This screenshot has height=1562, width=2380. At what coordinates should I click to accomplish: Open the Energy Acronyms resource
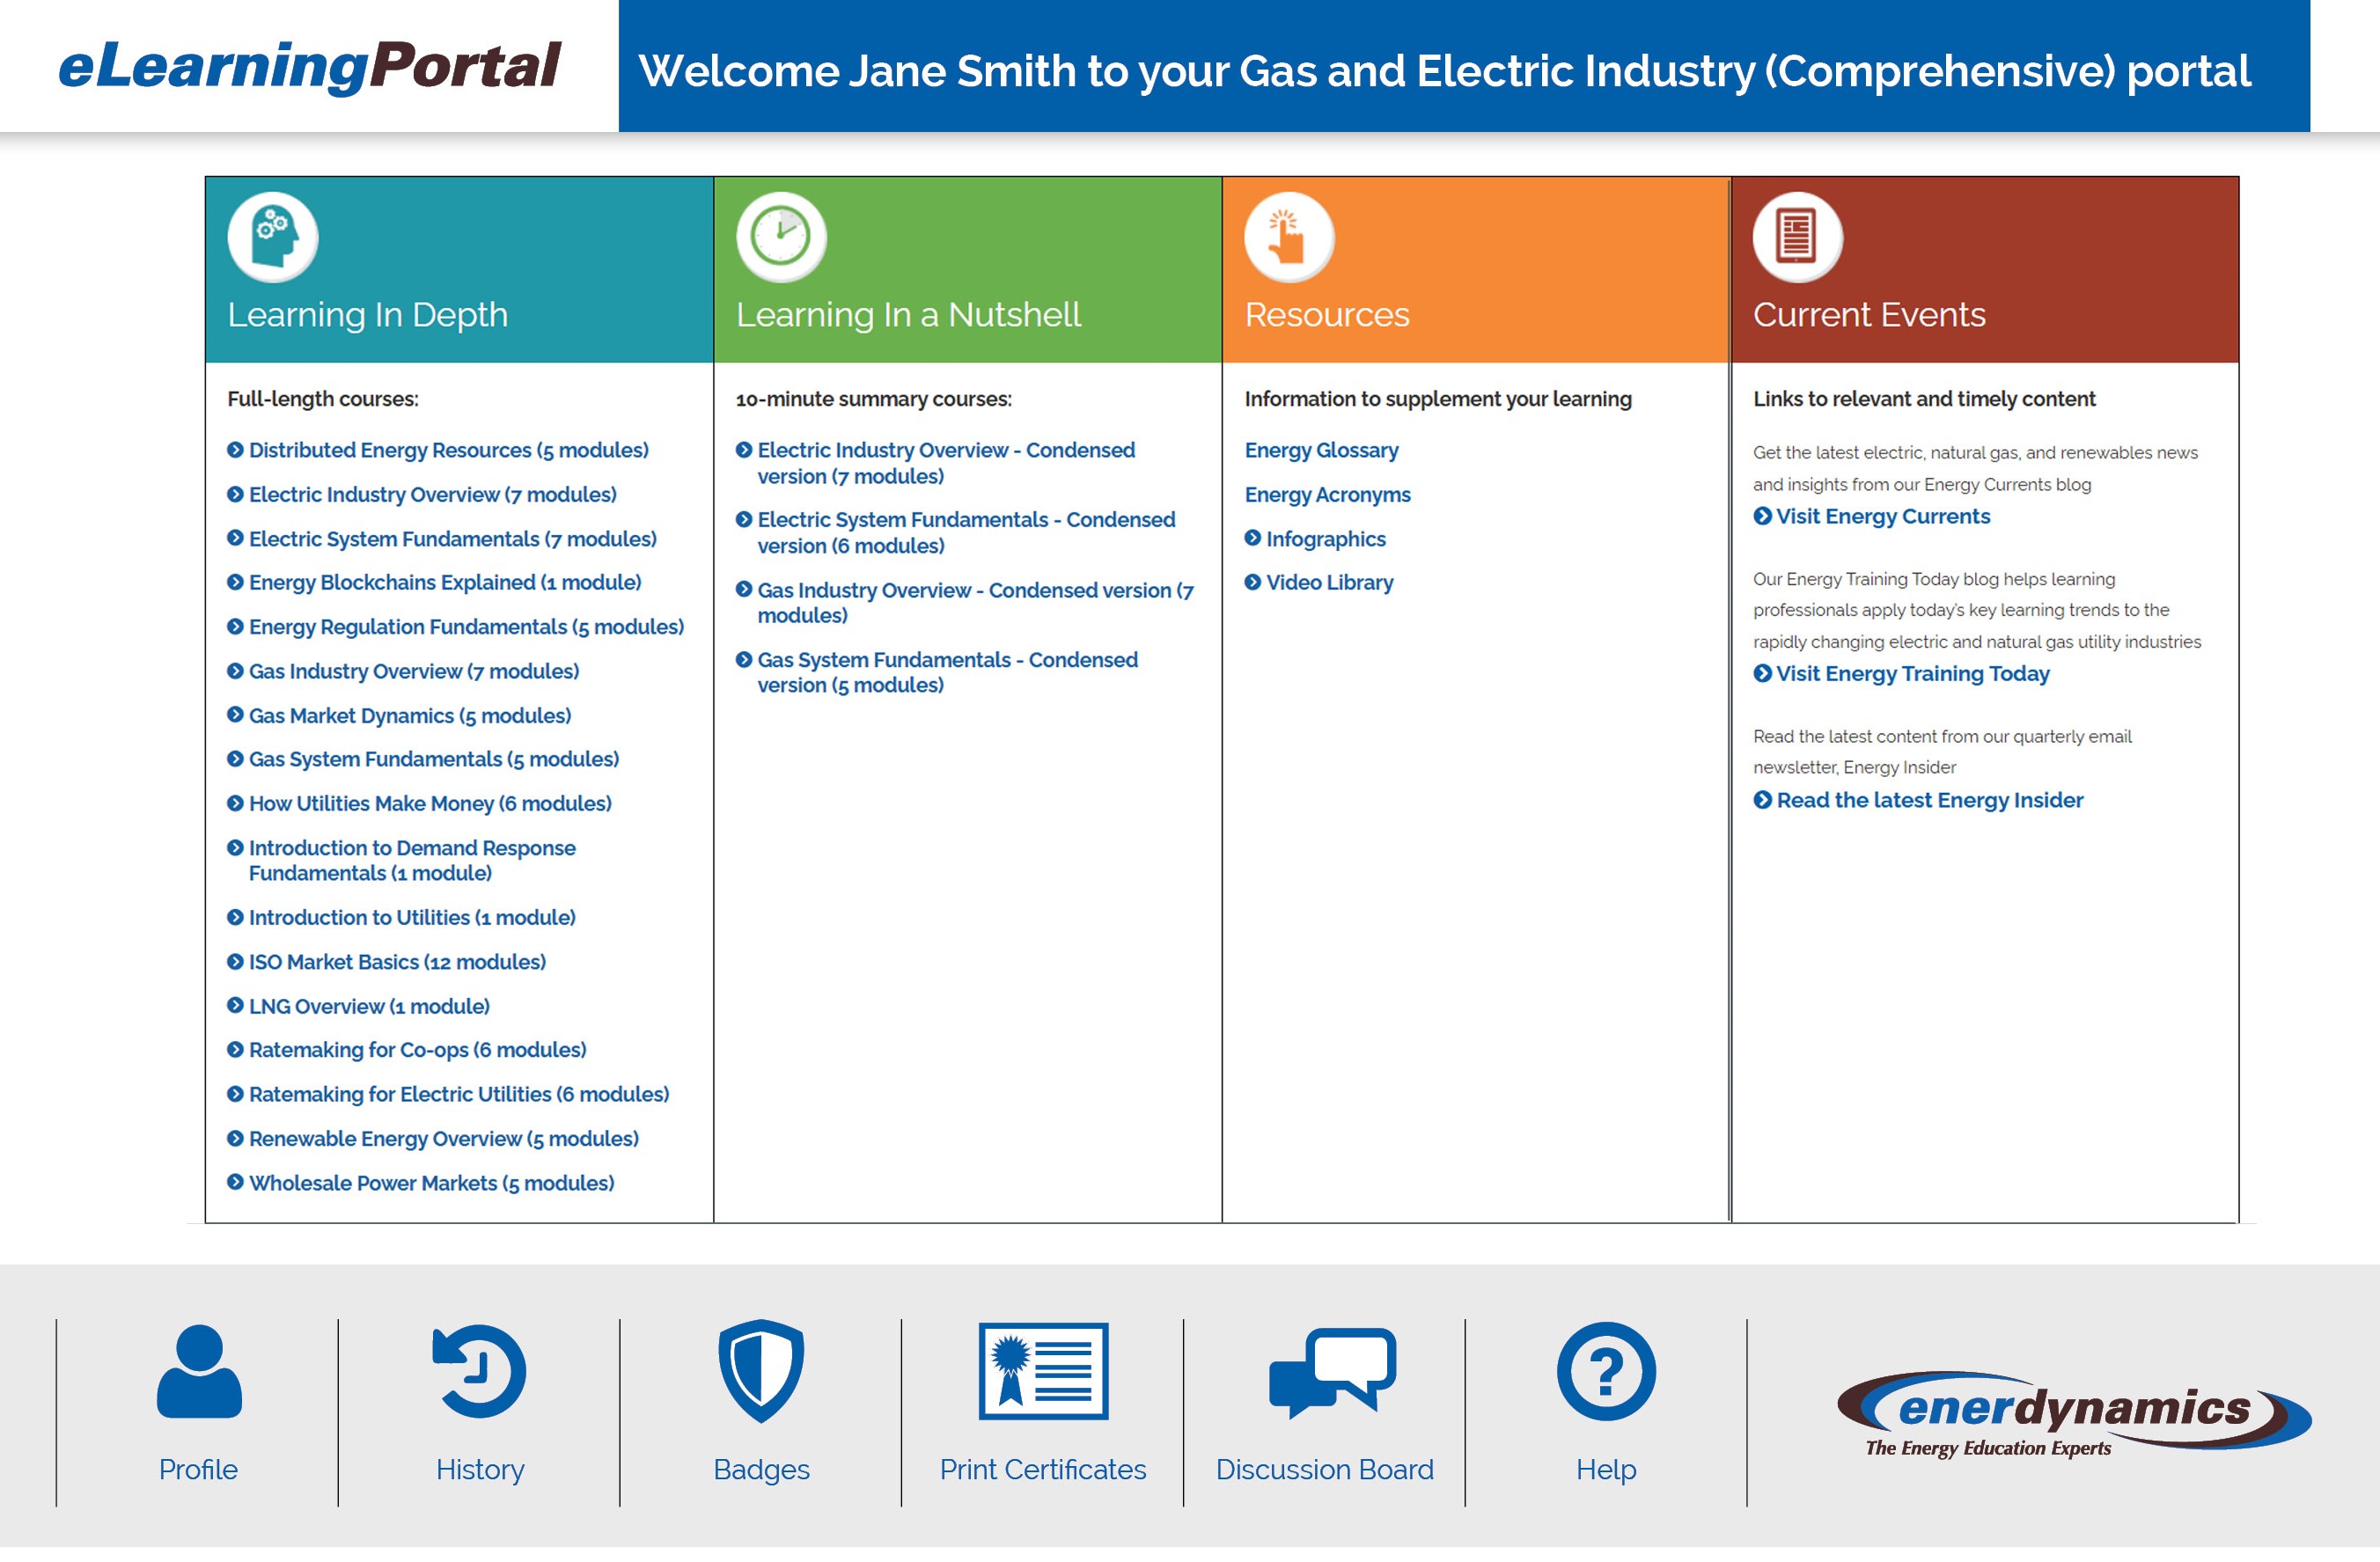point(1327,495)
